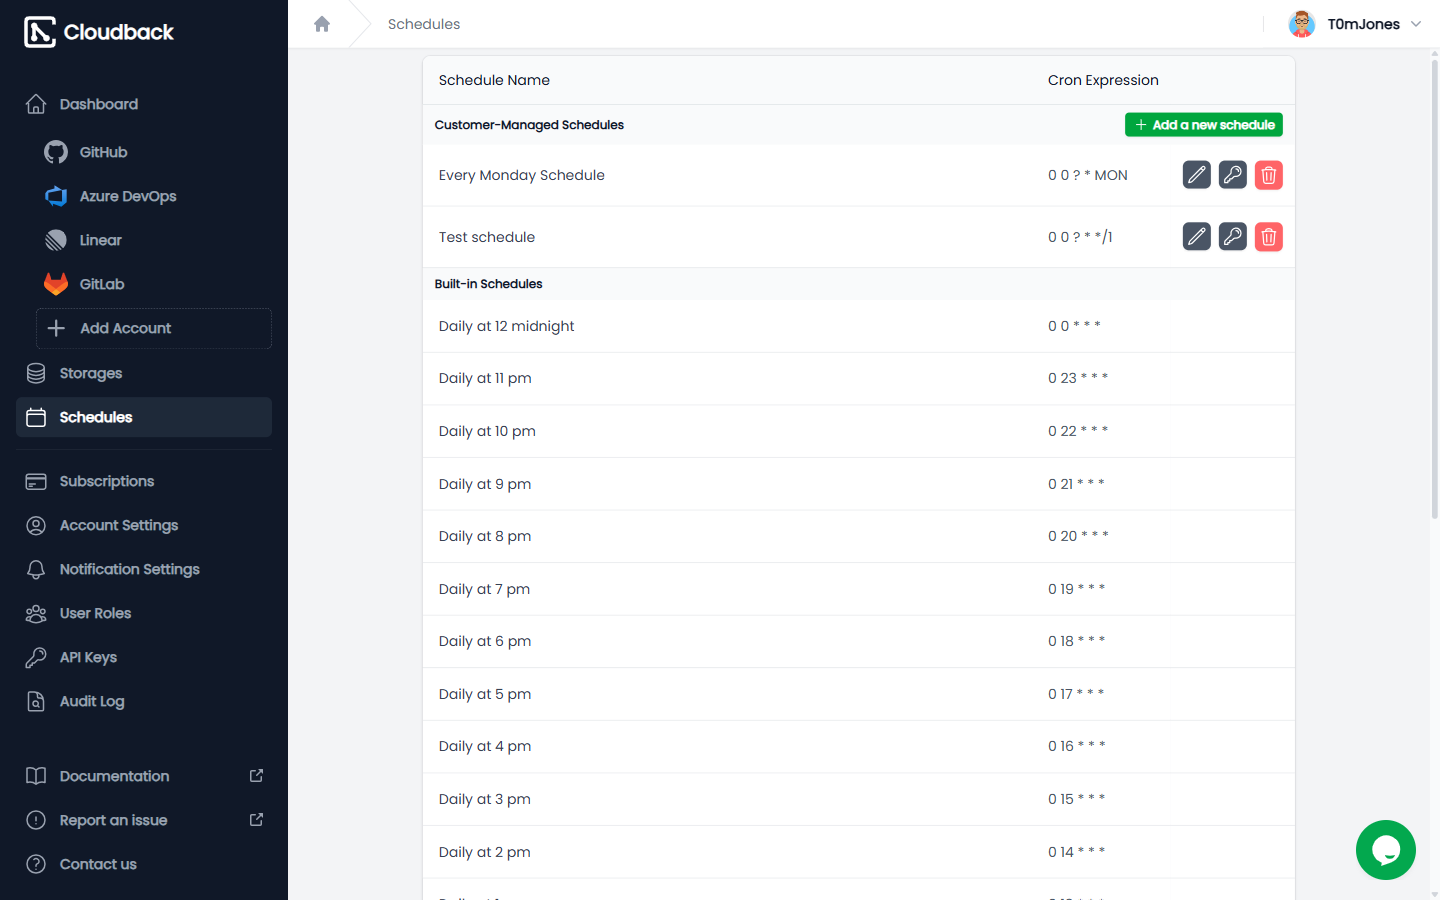Click the 'Daily at 11 pm' row

[x=859, y=378]
